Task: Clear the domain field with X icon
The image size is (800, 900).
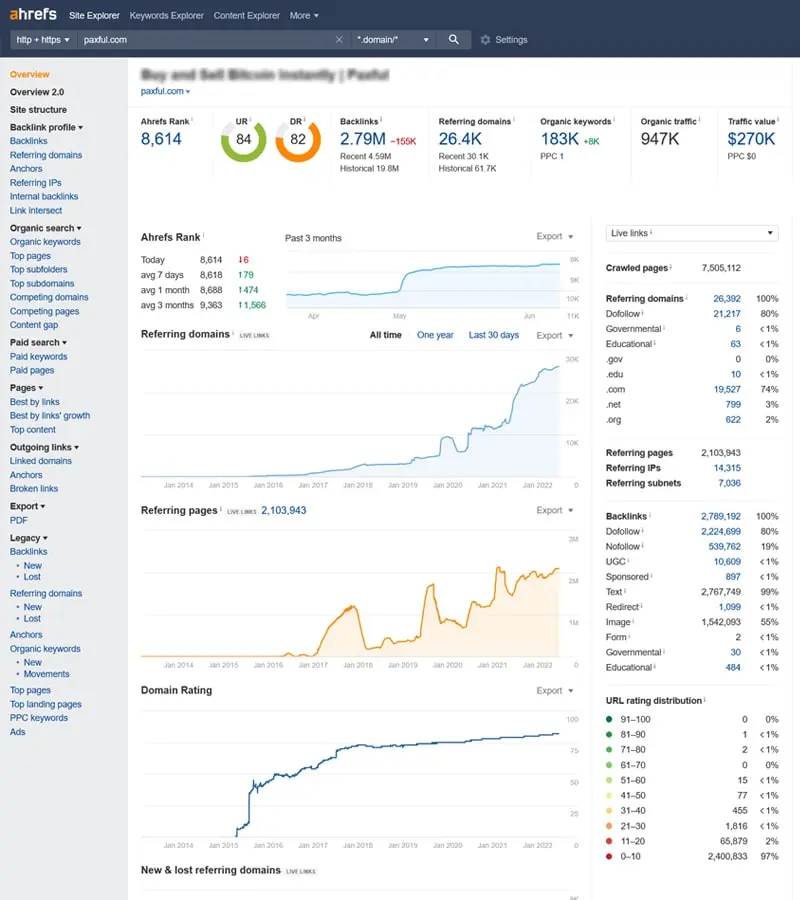Action: (339, 40)
